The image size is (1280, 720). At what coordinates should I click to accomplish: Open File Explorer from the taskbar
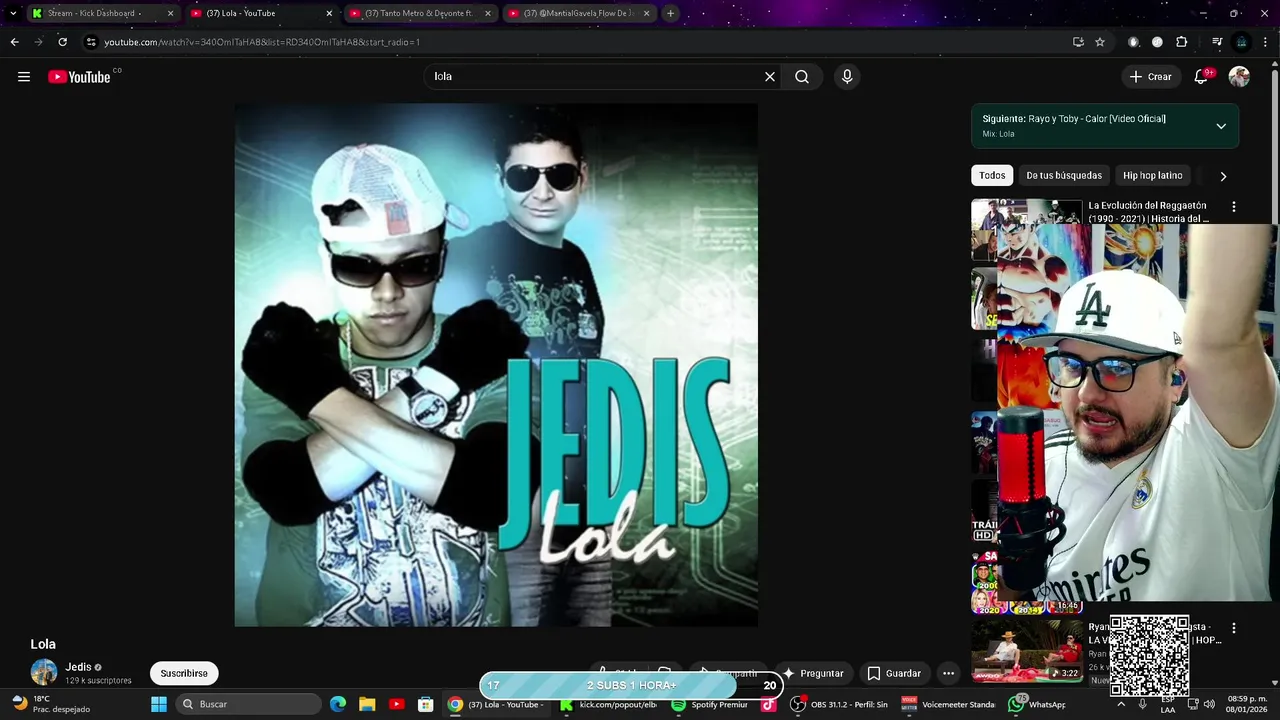[x=367, y=704]
